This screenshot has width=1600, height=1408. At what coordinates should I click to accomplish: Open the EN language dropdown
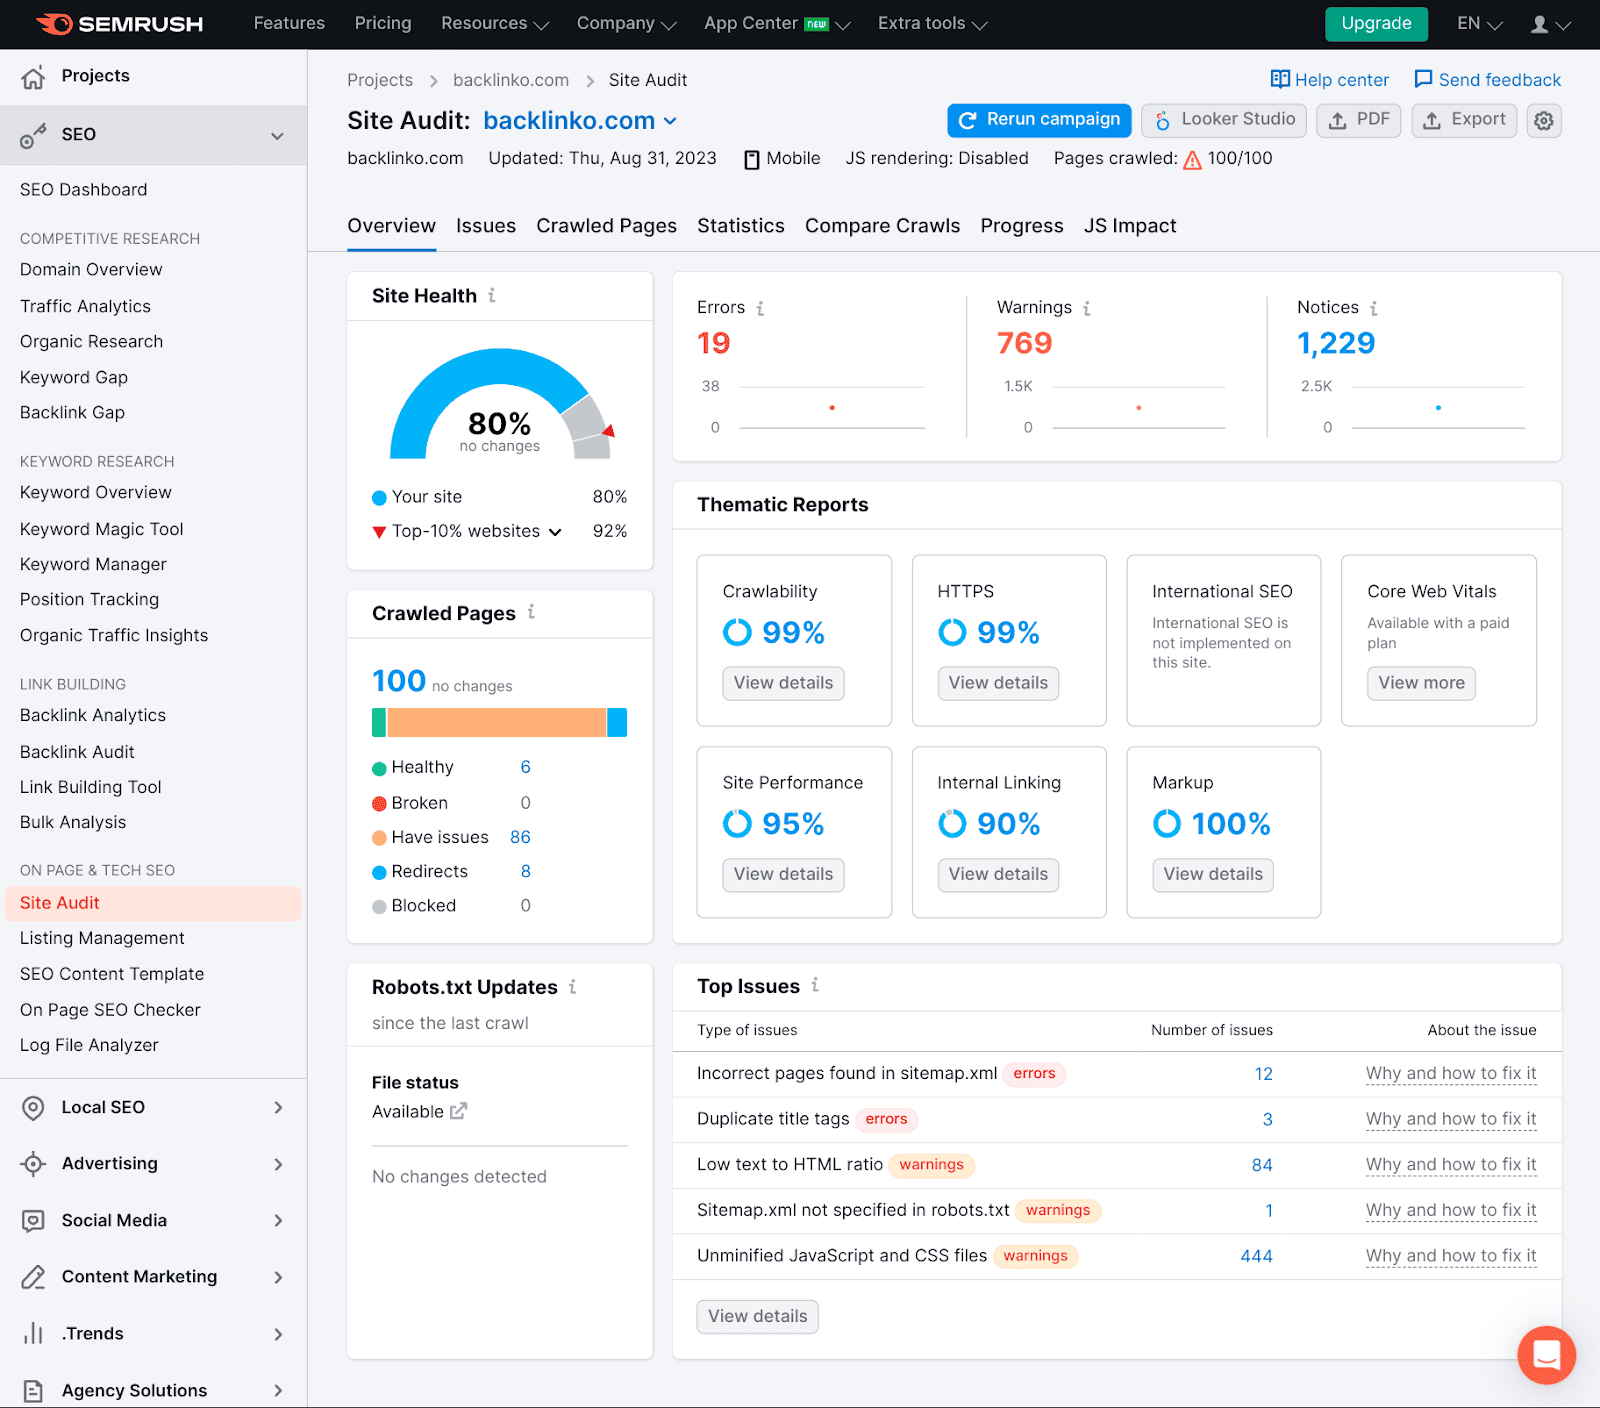coord(1479,24)
